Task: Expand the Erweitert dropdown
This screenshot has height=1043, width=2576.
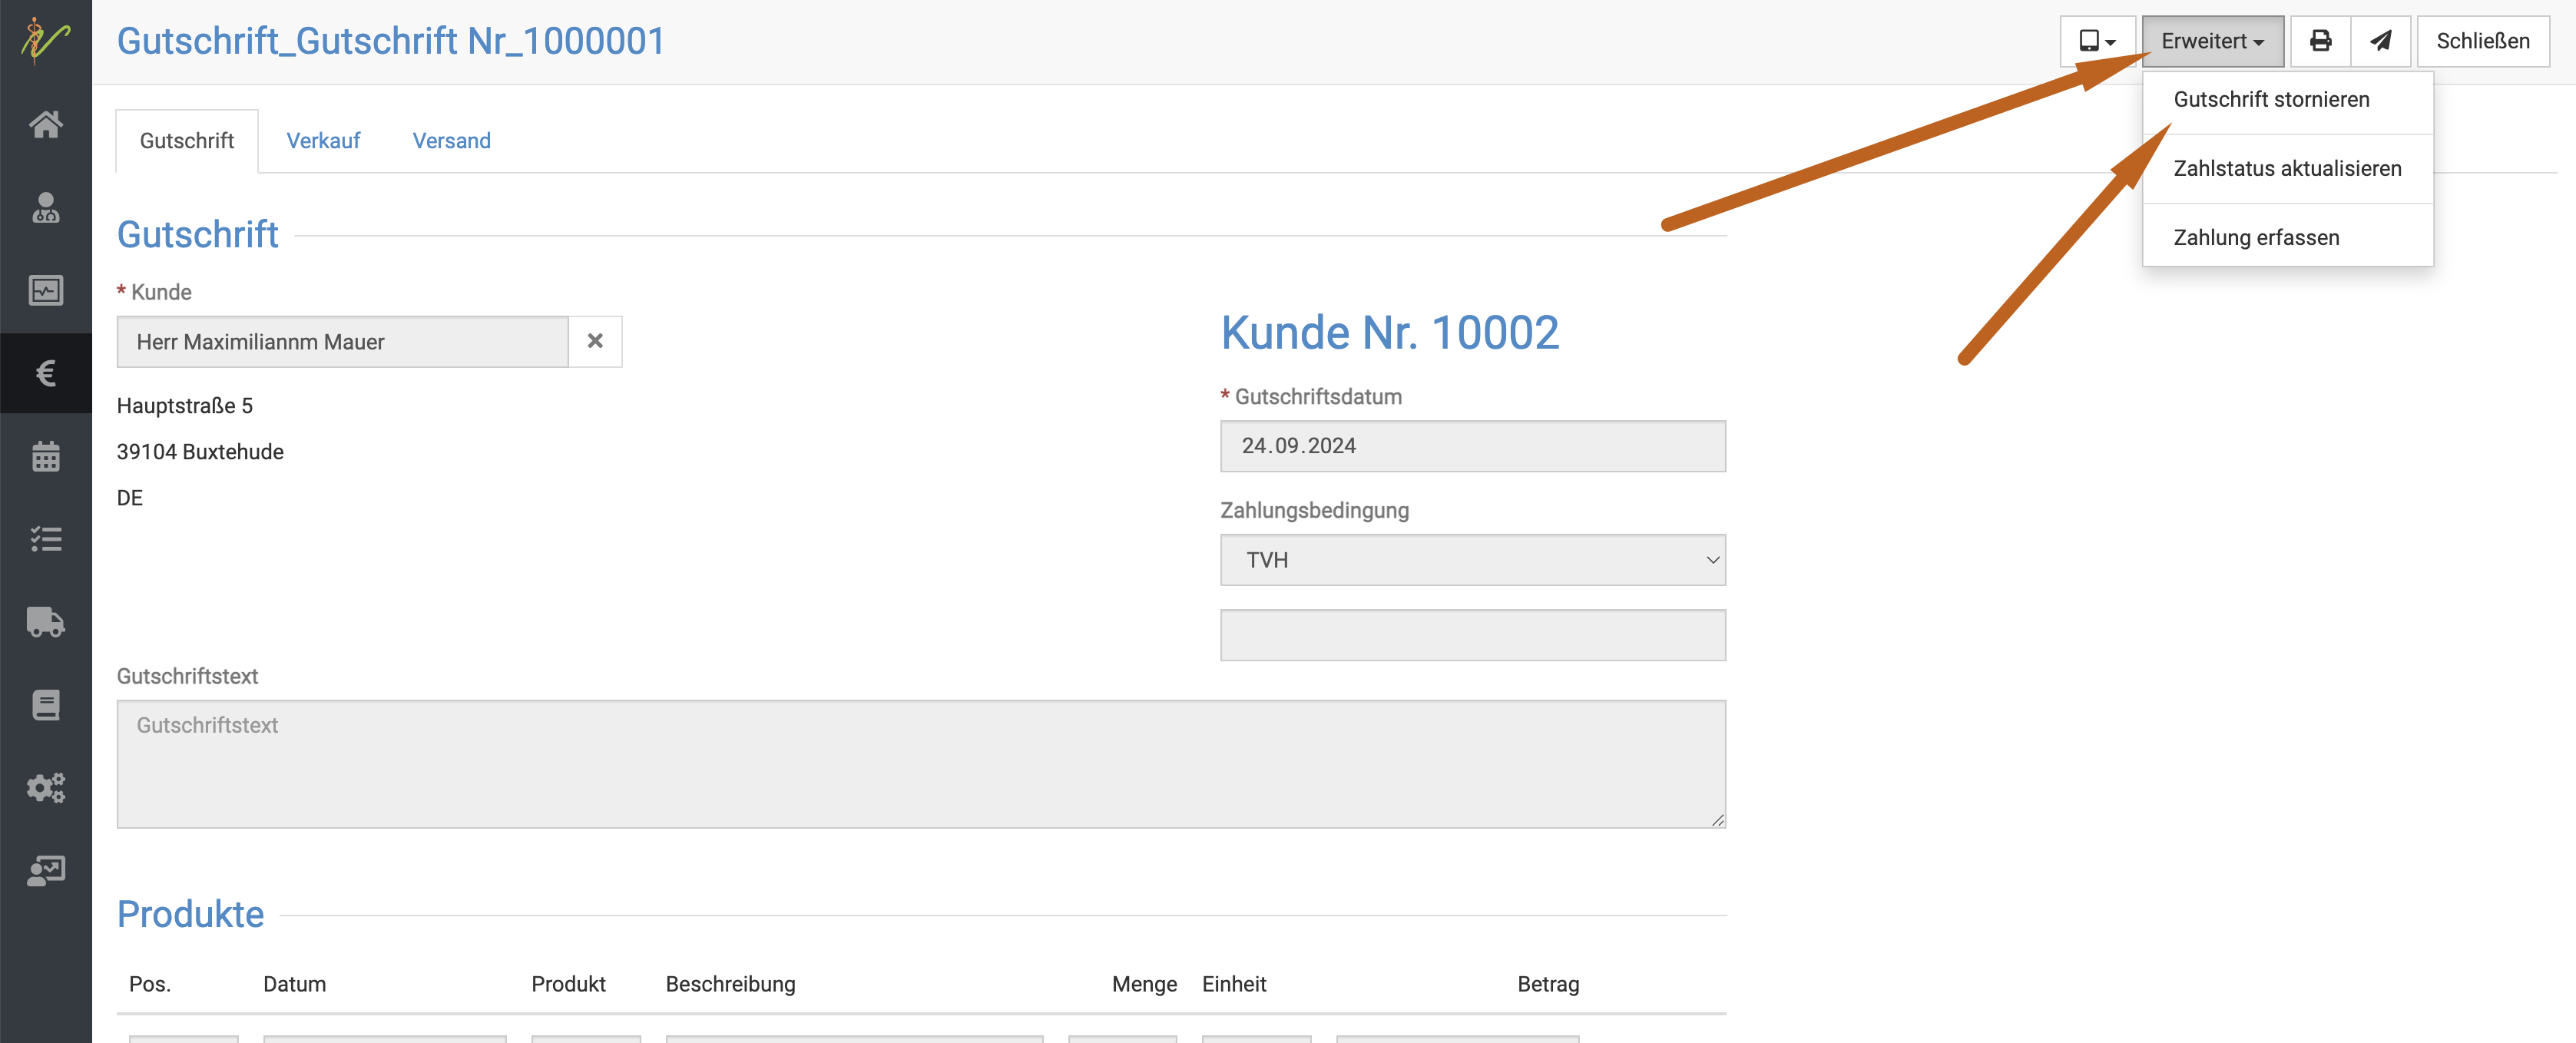Action: 2212,41
